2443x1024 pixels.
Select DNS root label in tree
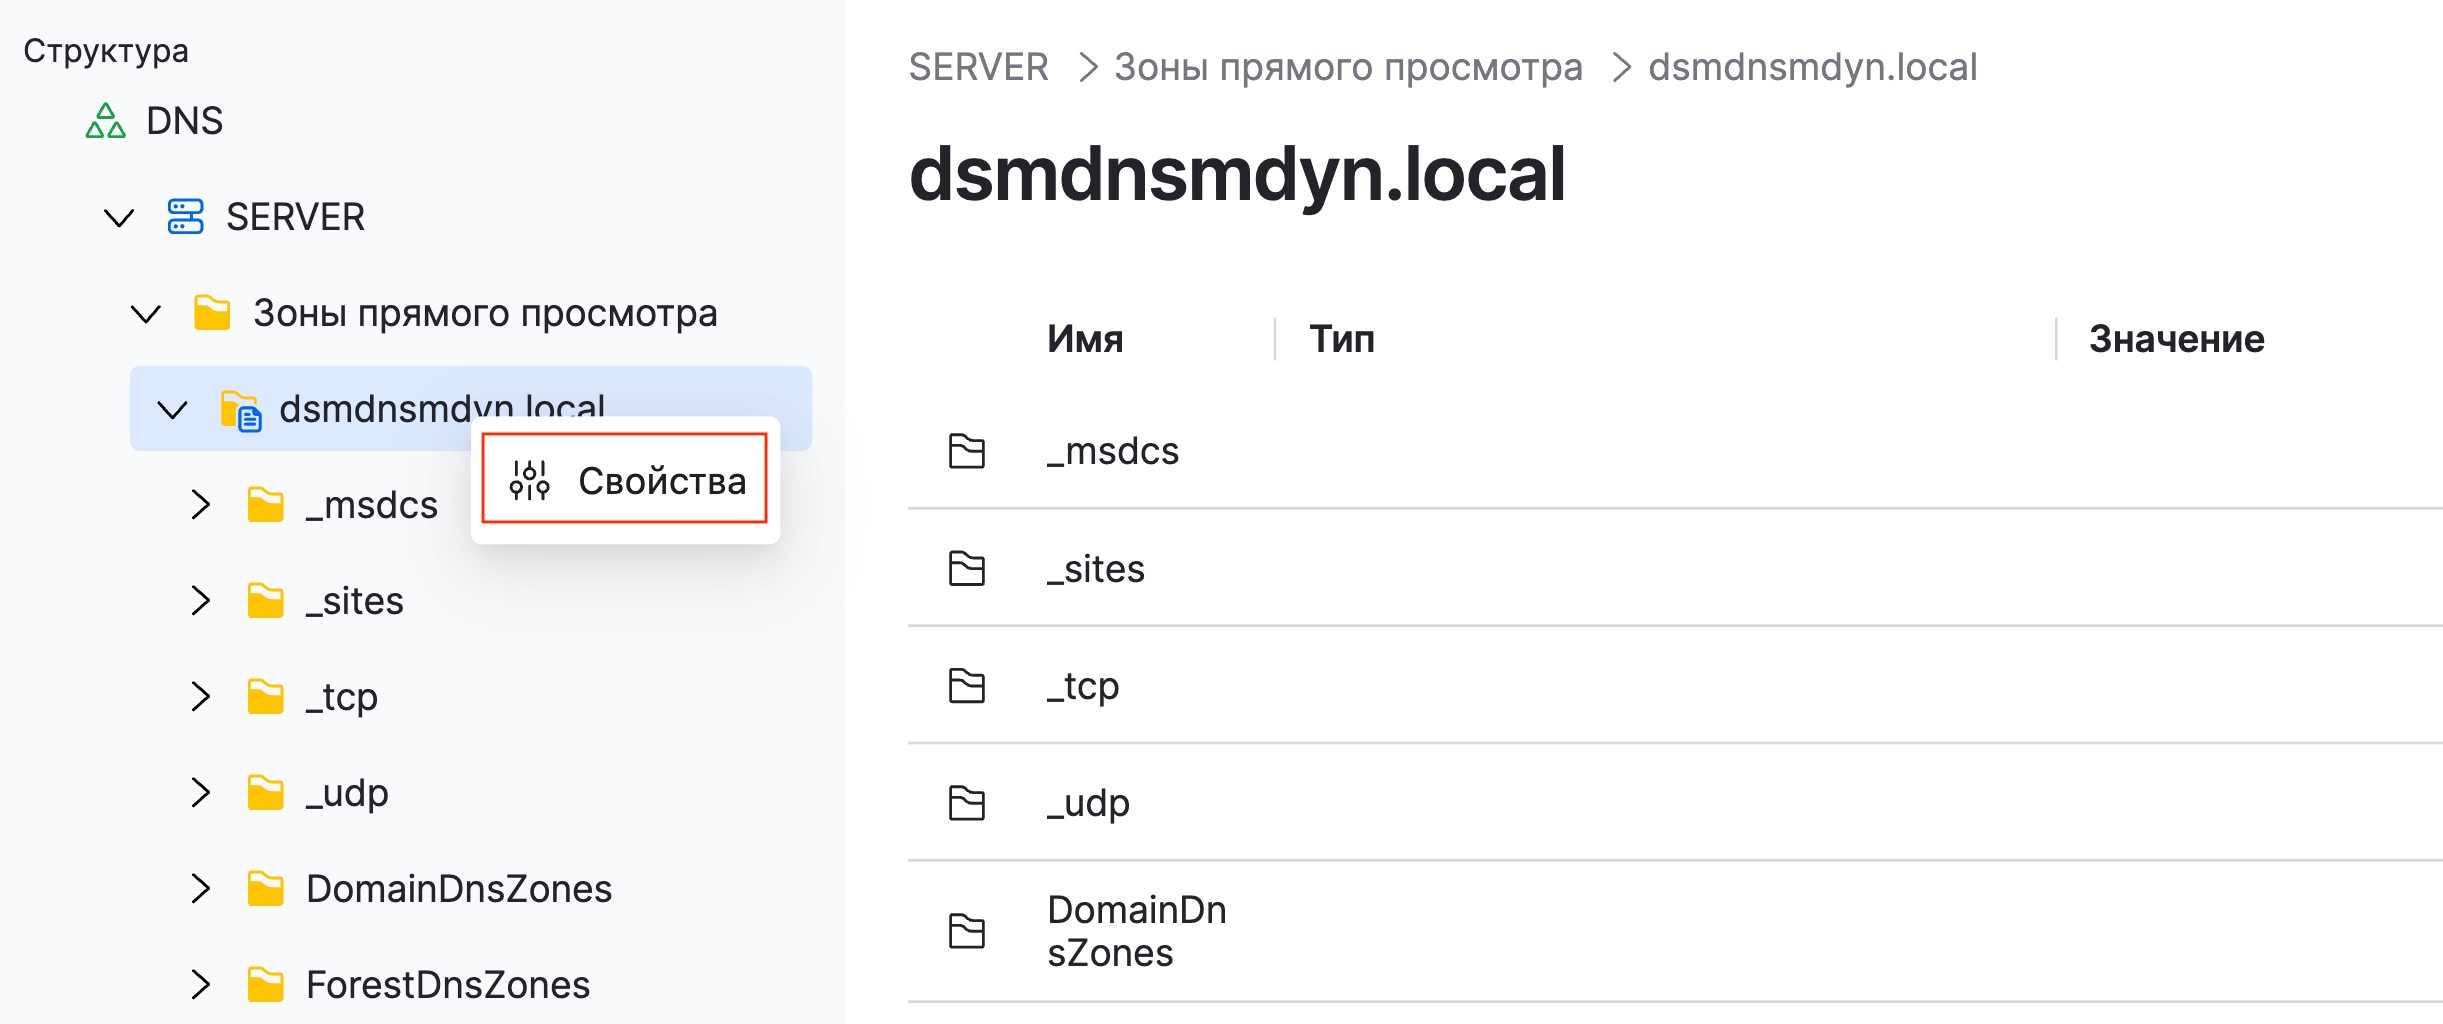coord(185,121)
